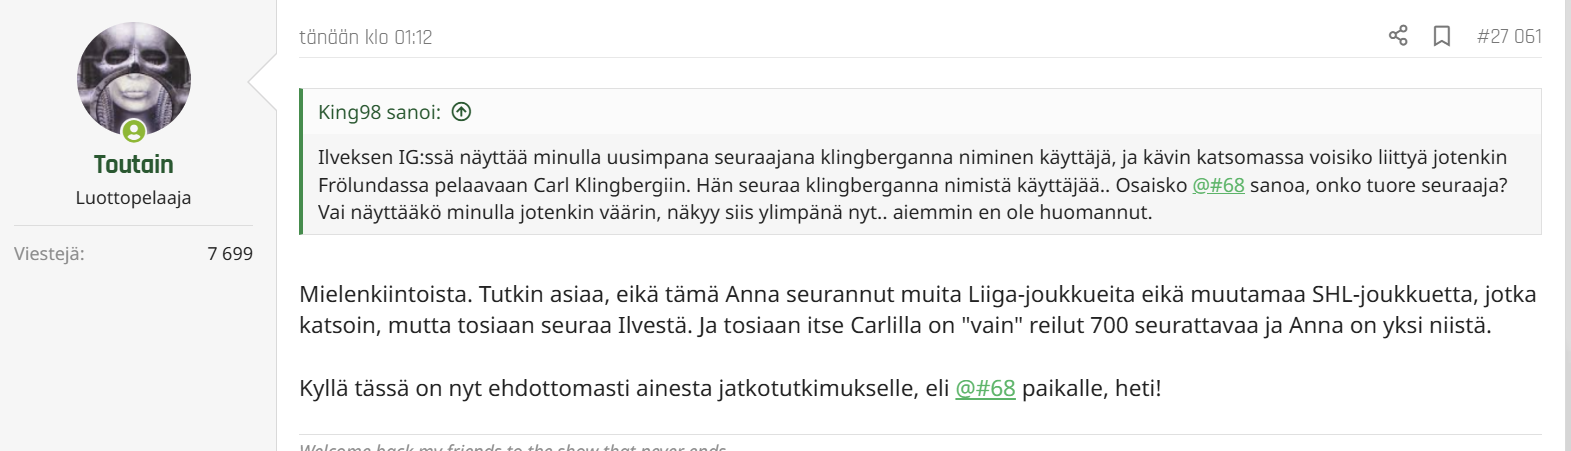Bookmark post #27 061 with bookmark icon

tap(1442, 36)
